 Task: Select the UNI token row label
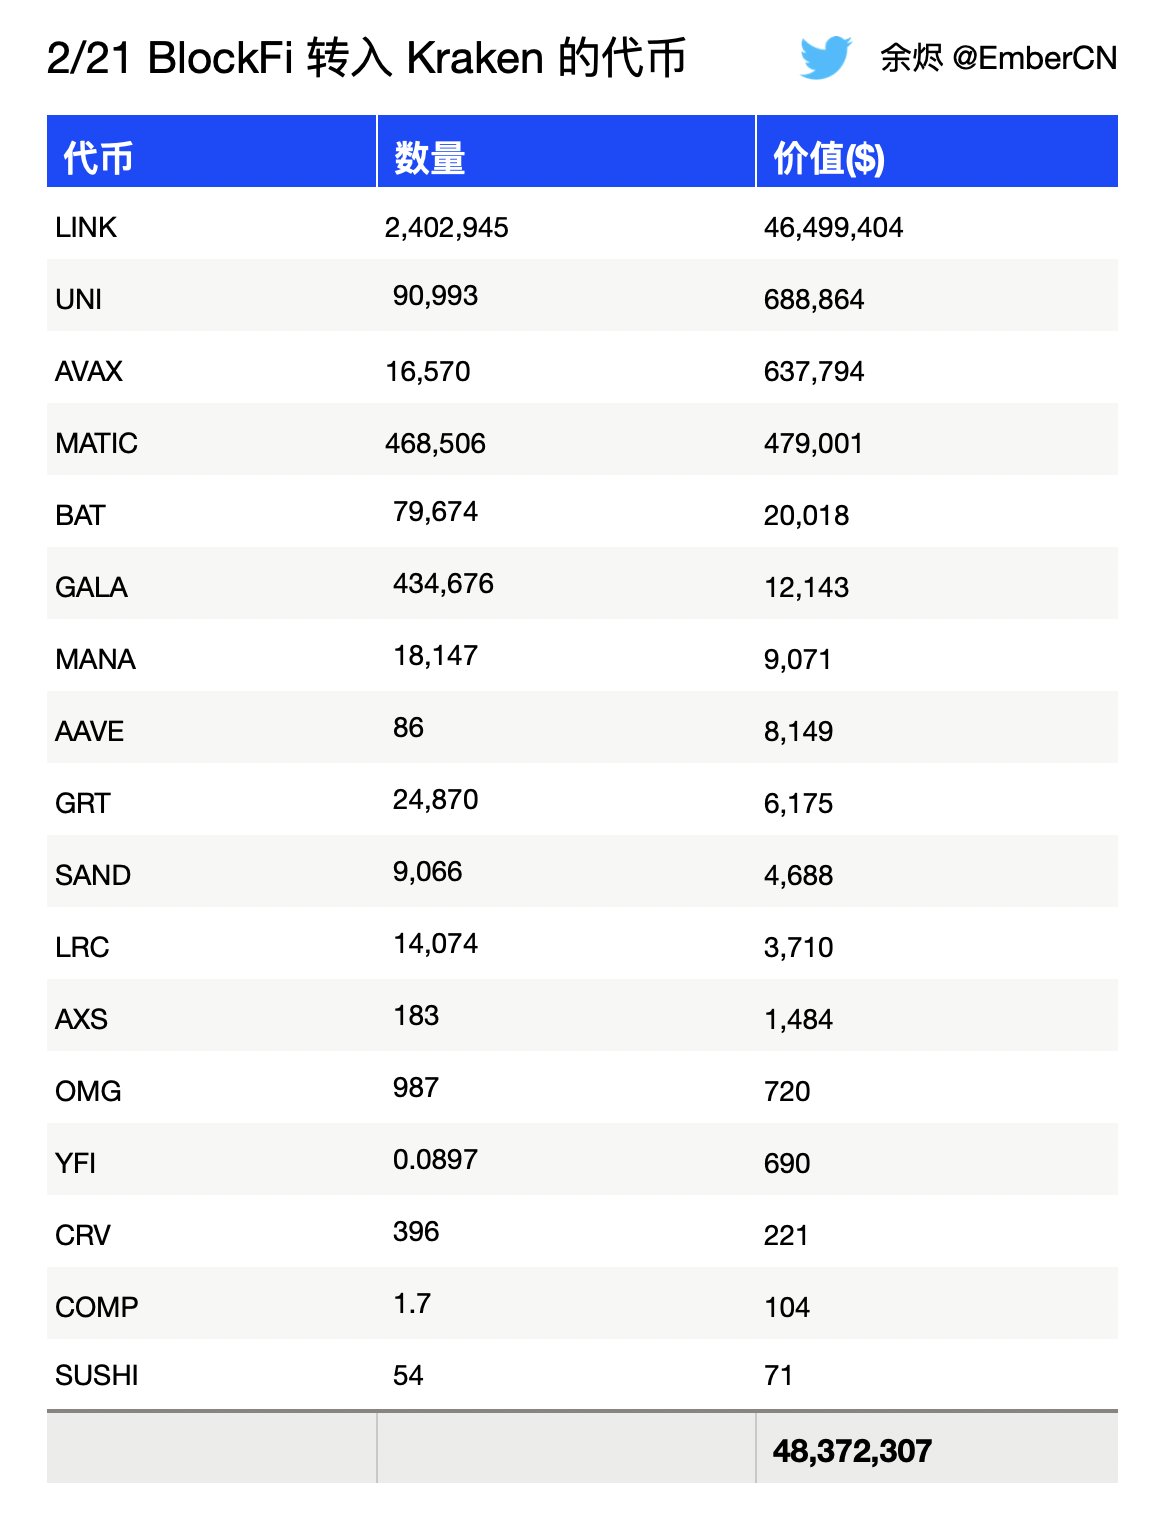(79, 300)
